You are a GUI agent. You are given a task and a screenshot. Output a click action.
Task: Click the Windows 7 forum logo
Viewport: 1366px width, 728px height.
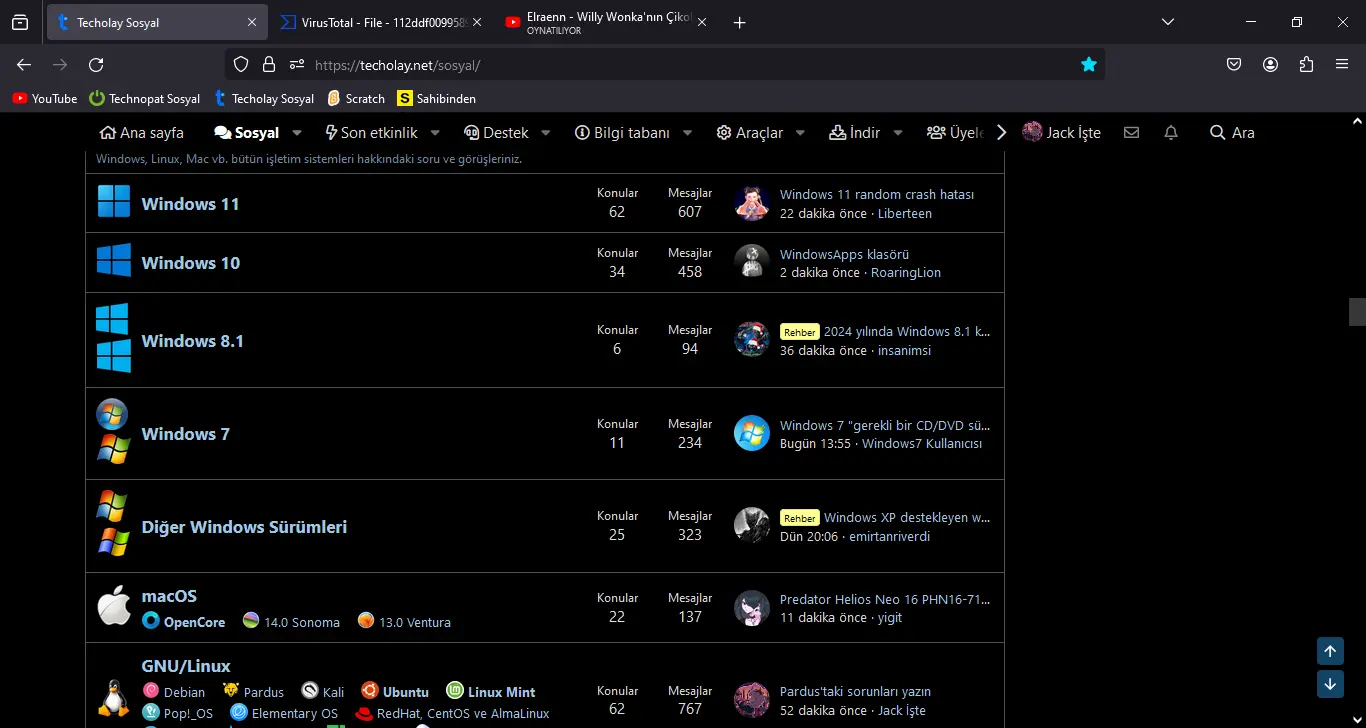coord(113,432)
